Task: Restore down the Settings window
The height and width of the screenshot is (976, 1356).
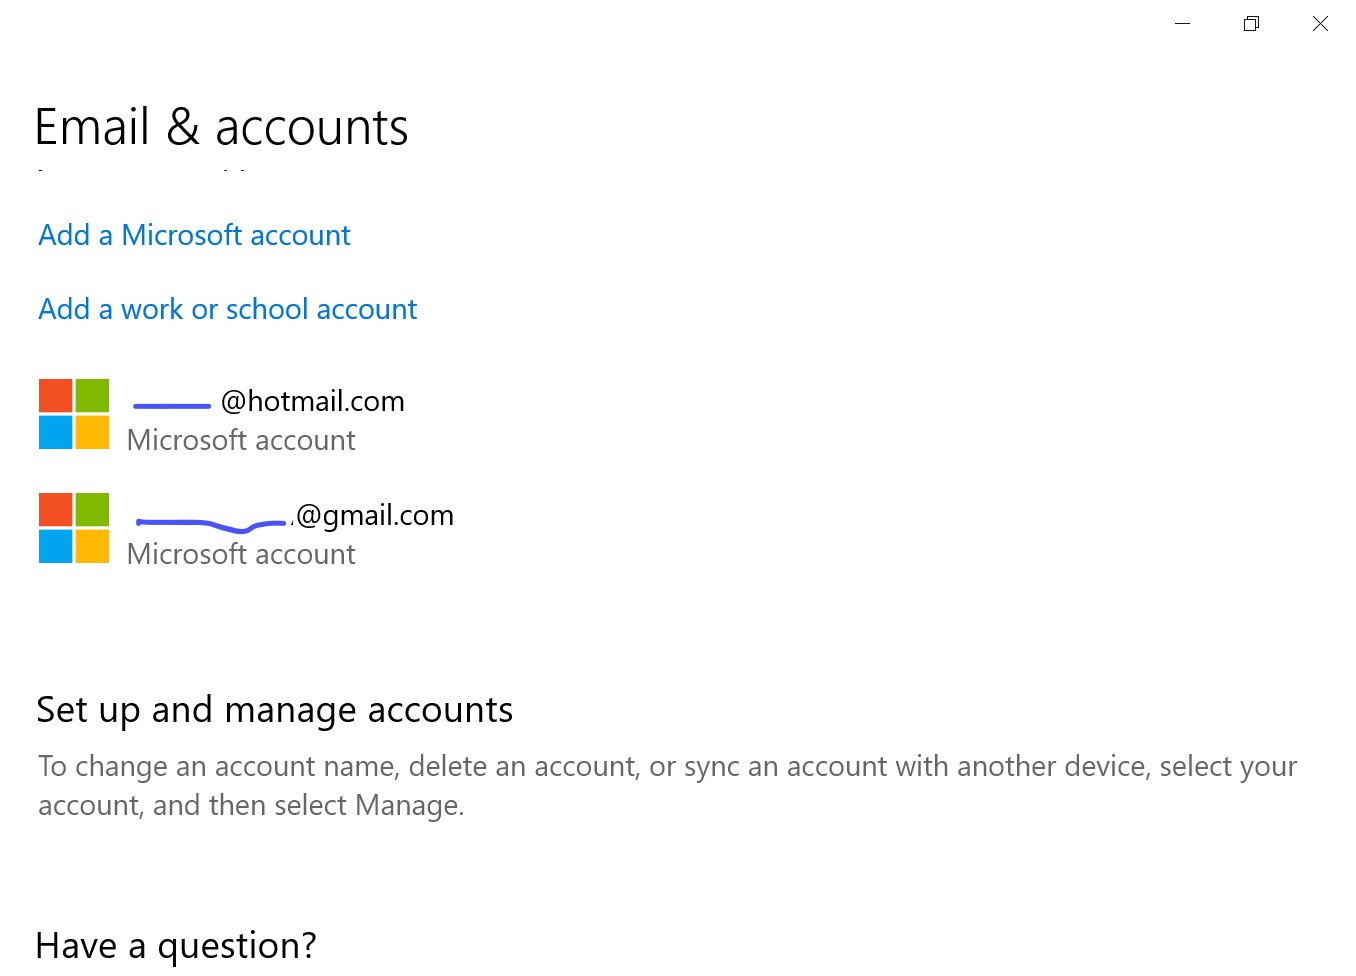Action: coord(1251,23)
